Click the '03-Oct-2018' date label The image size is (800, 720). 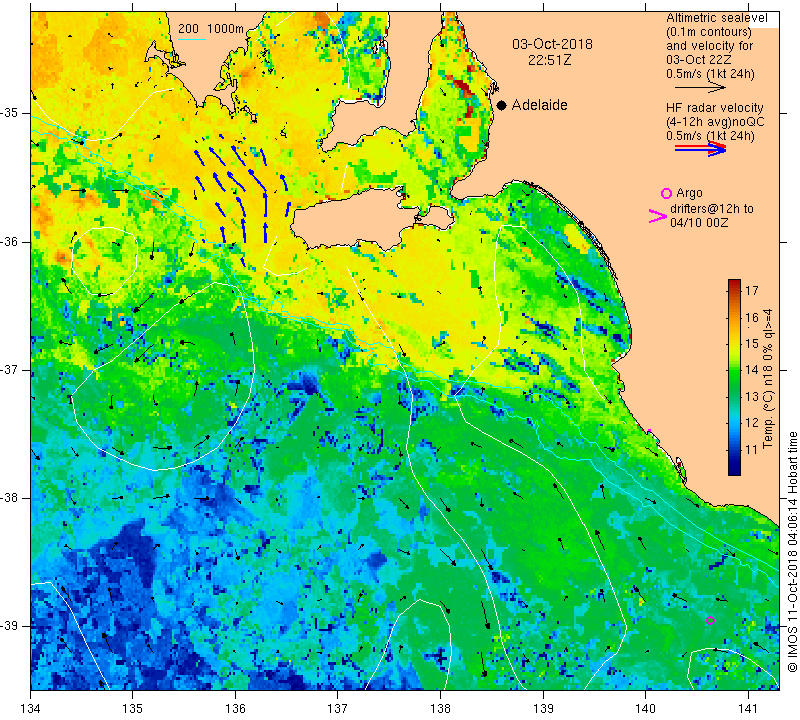coord(552,44)
